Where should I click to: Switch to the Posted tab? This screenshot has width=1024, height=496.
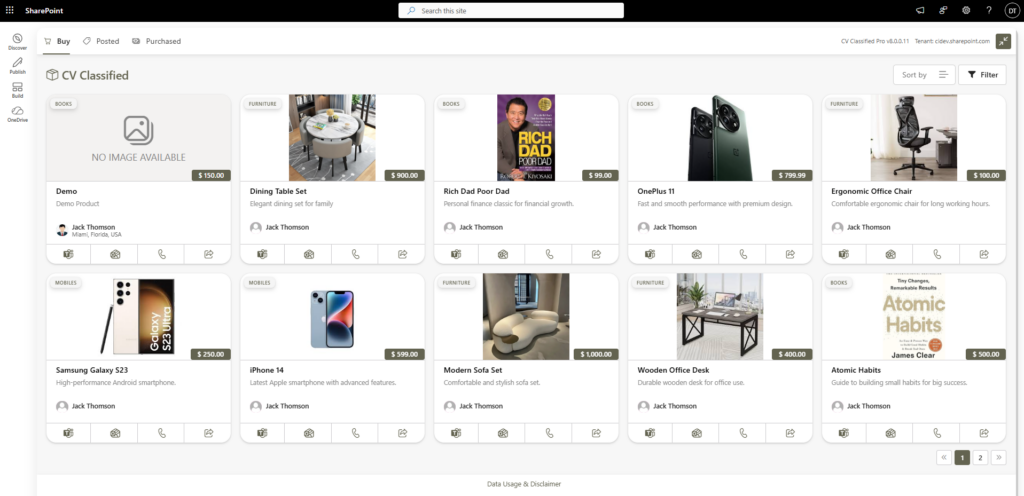pos(101,41)
